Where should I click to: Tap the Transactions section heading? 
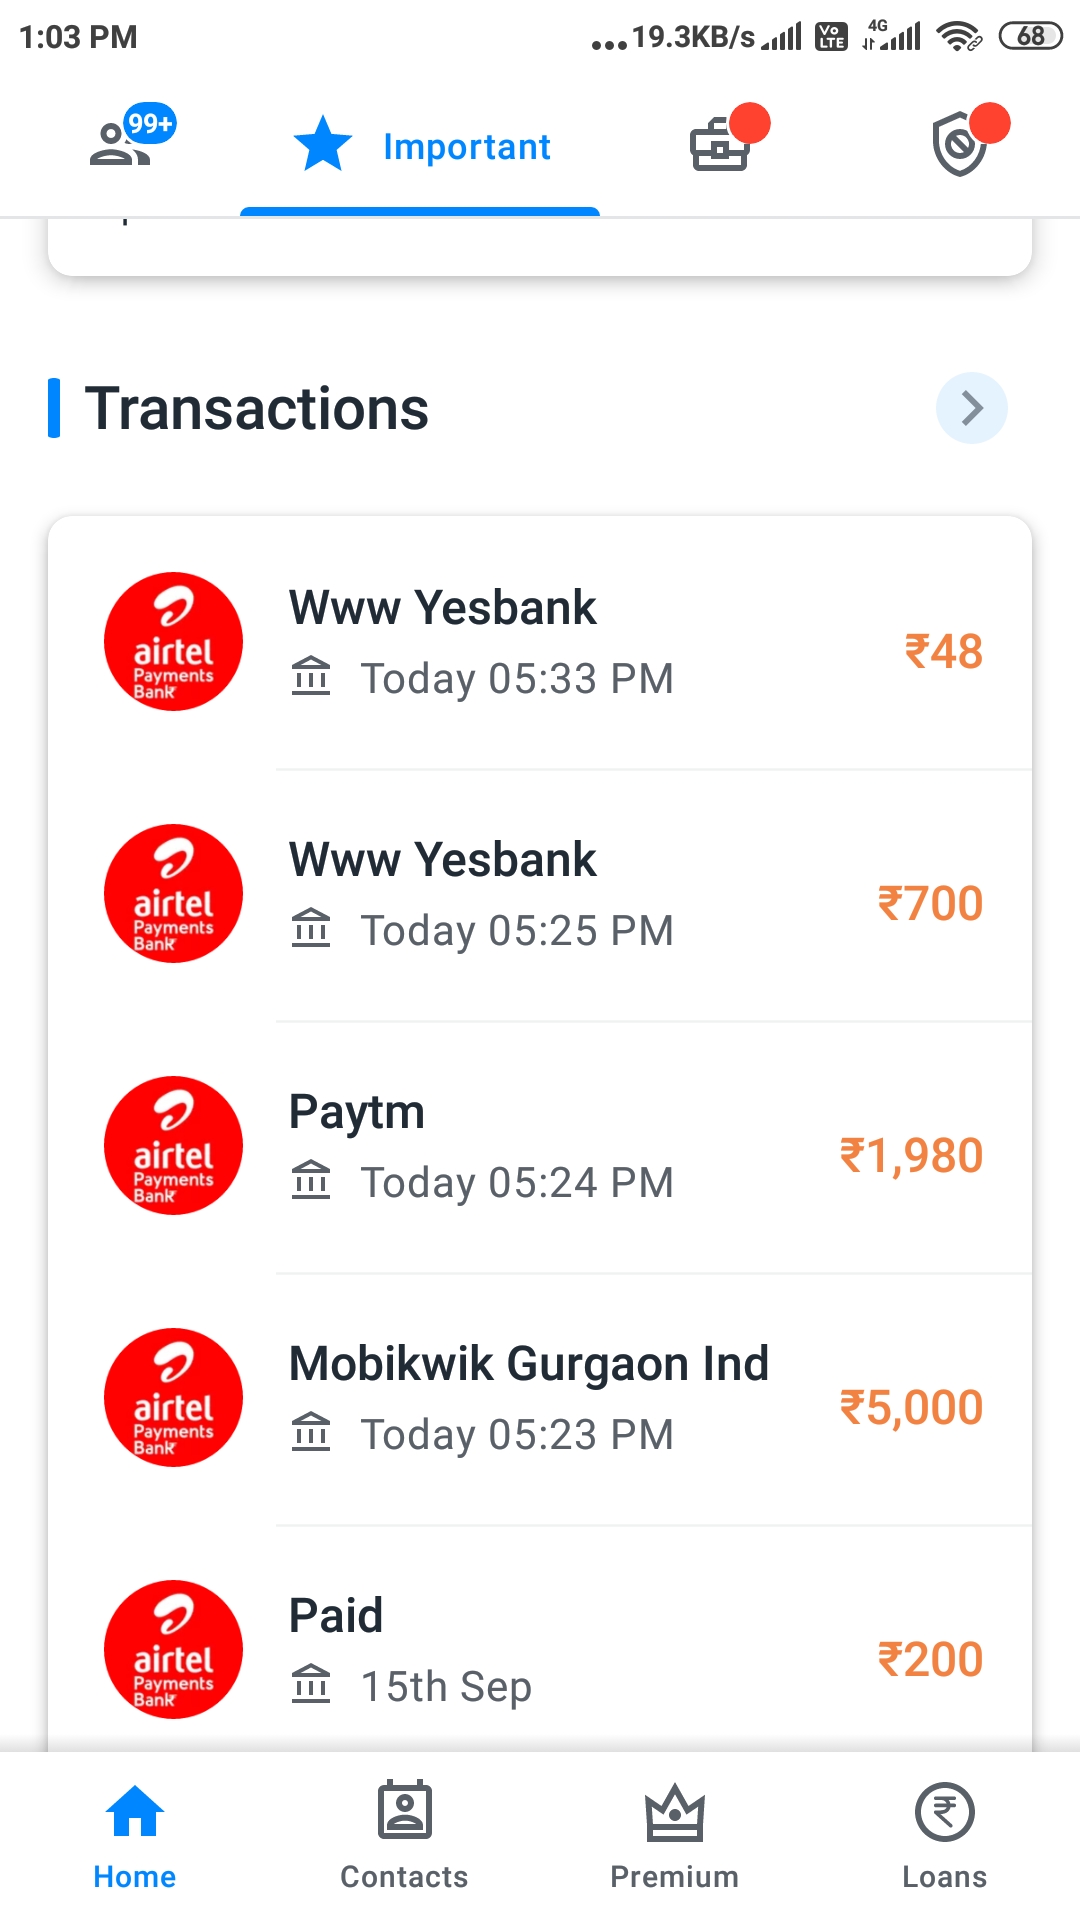(257, 409)
